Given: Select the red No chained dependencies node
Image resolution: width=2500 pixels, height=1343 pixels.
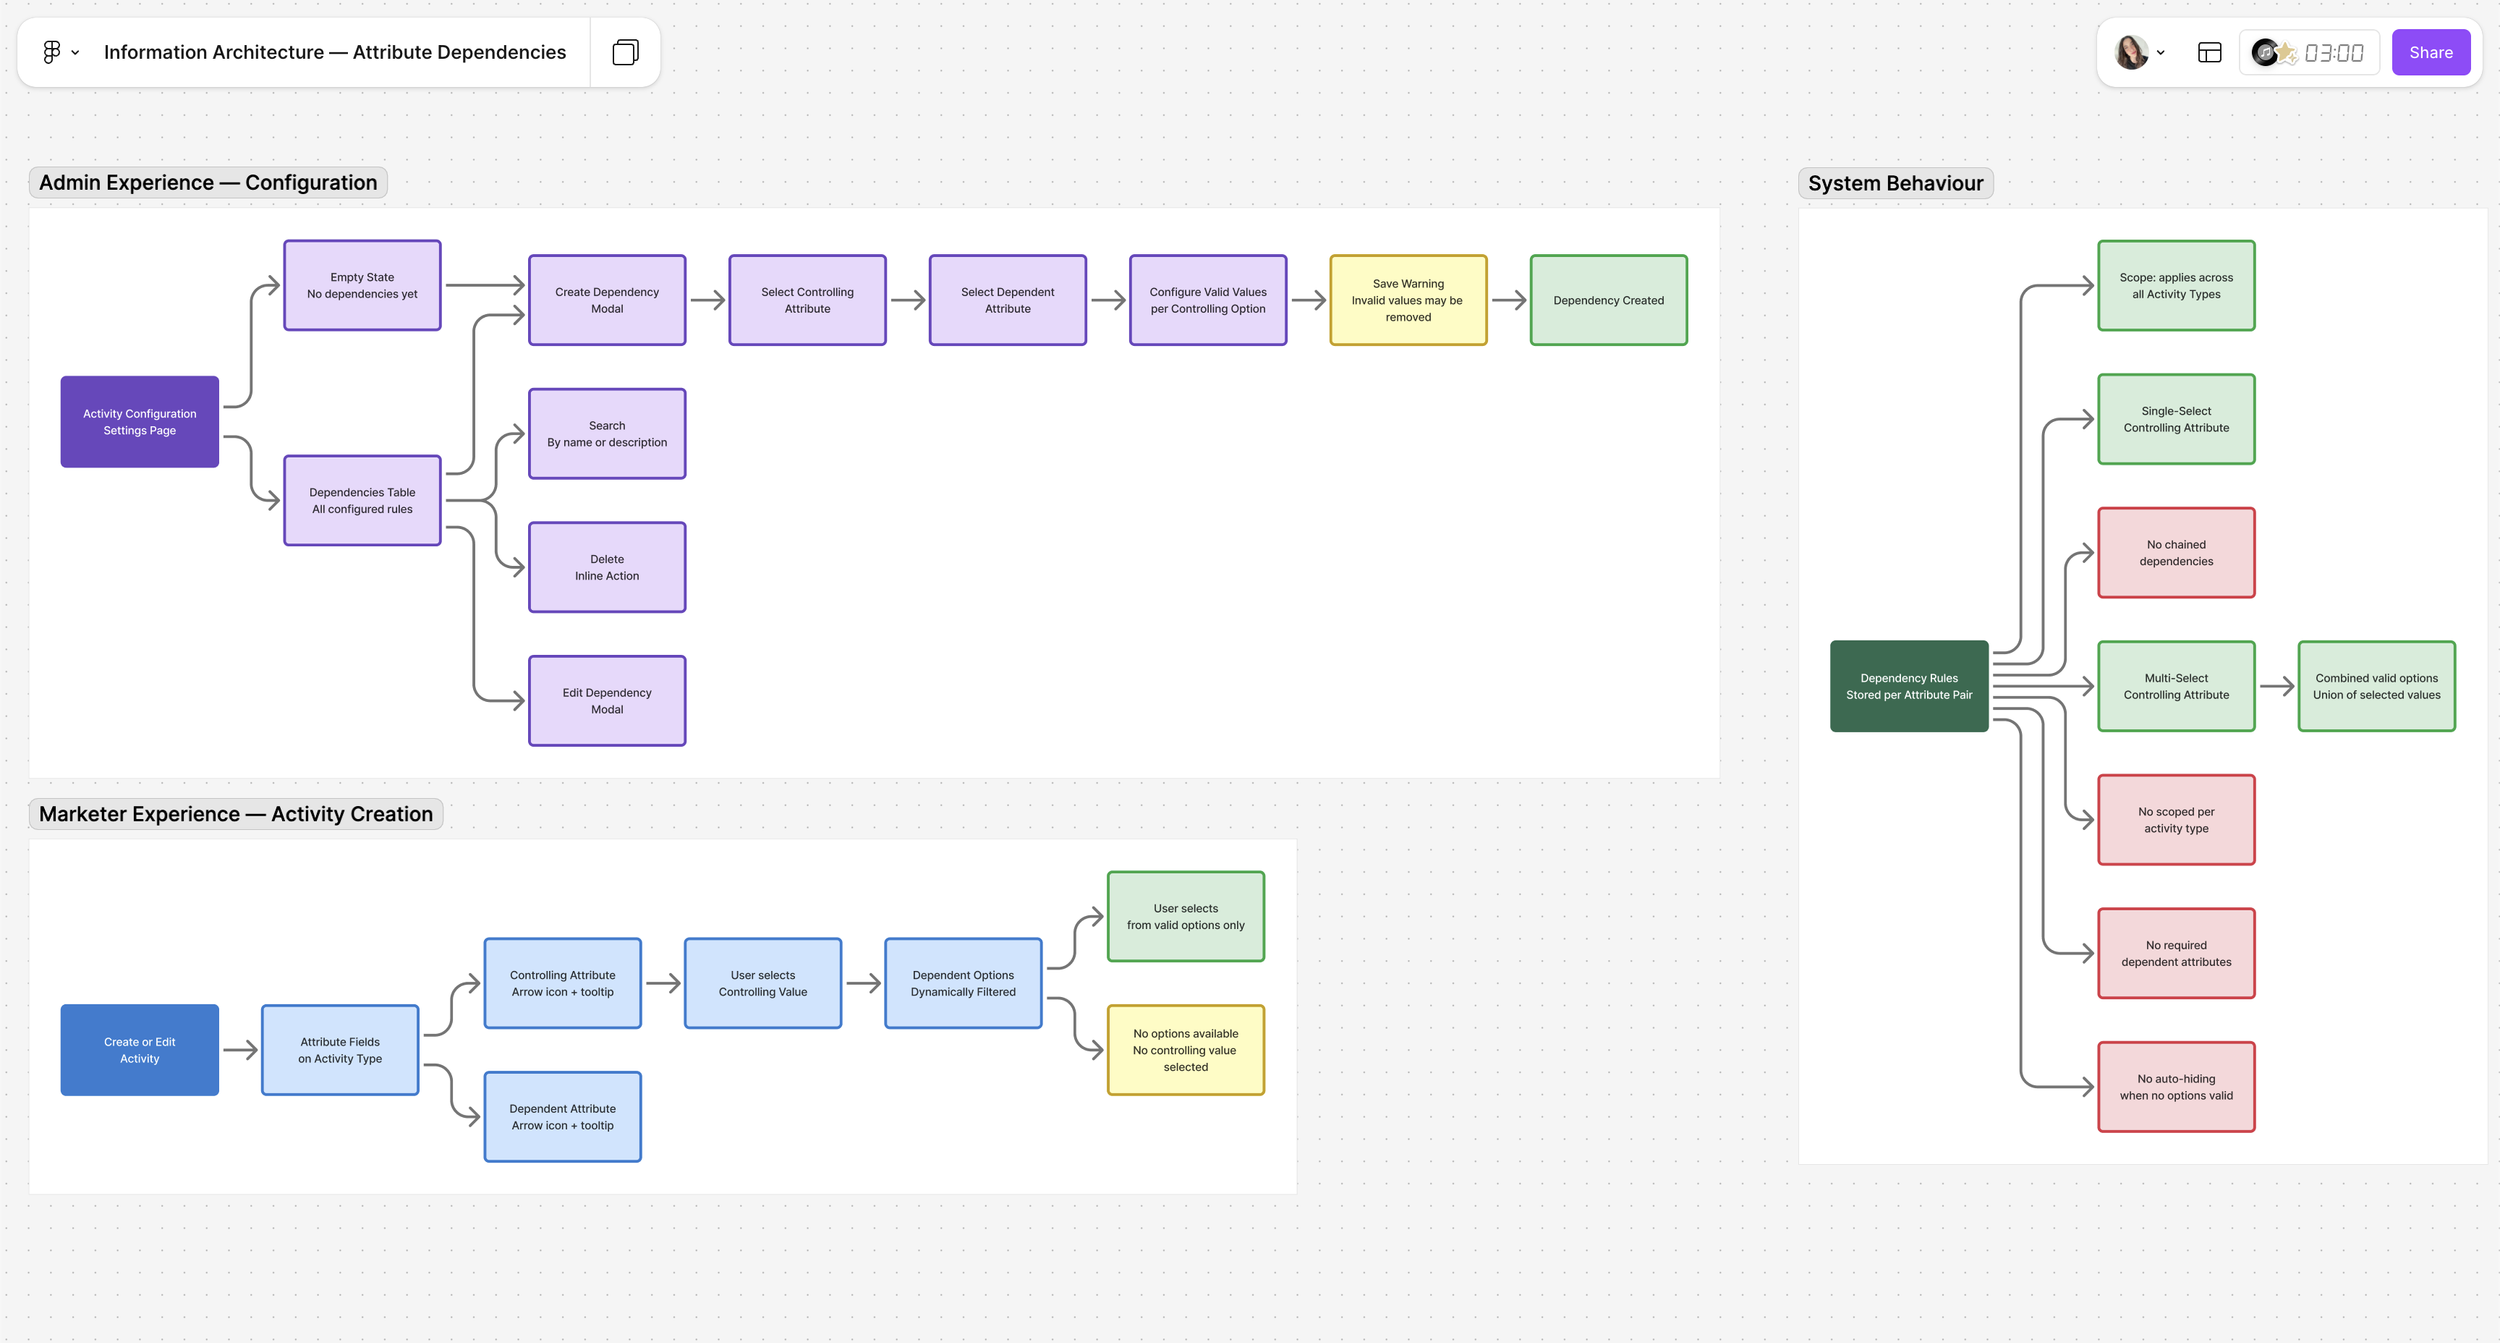Looking at the screenshot, I should tap(2176, 553).
